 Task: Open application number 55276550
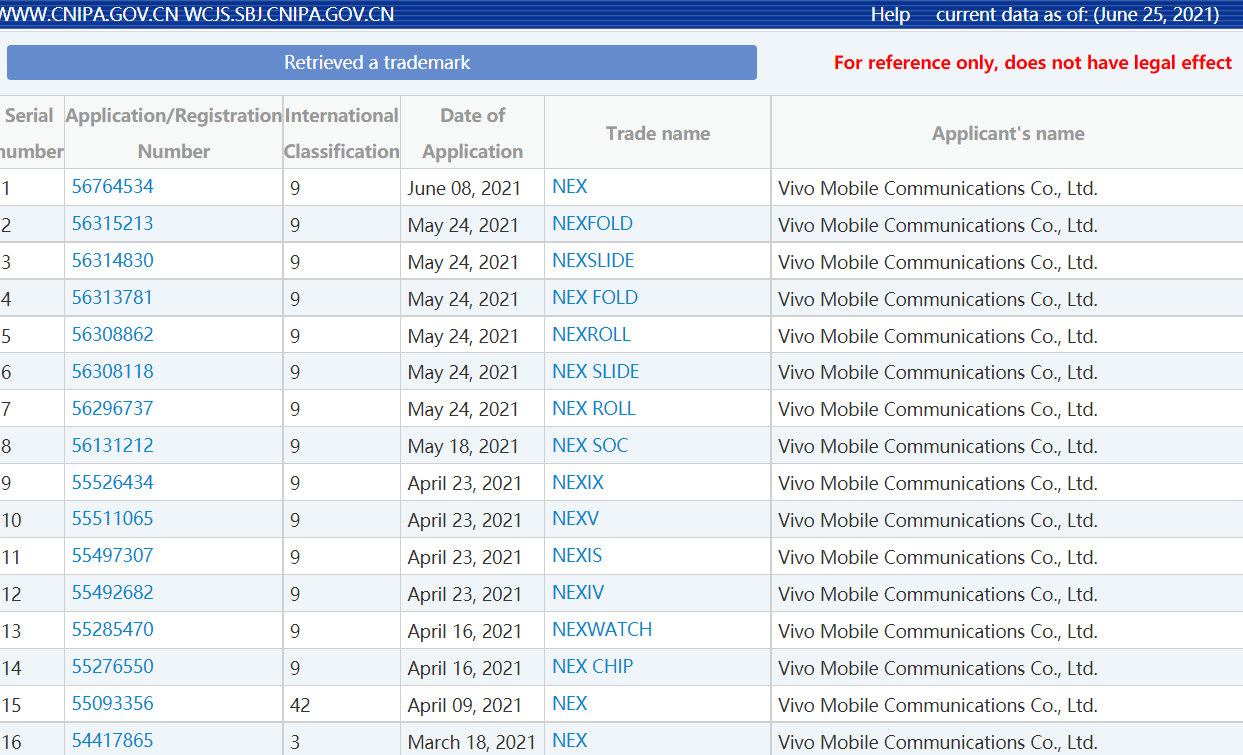[x=113, y=667]
